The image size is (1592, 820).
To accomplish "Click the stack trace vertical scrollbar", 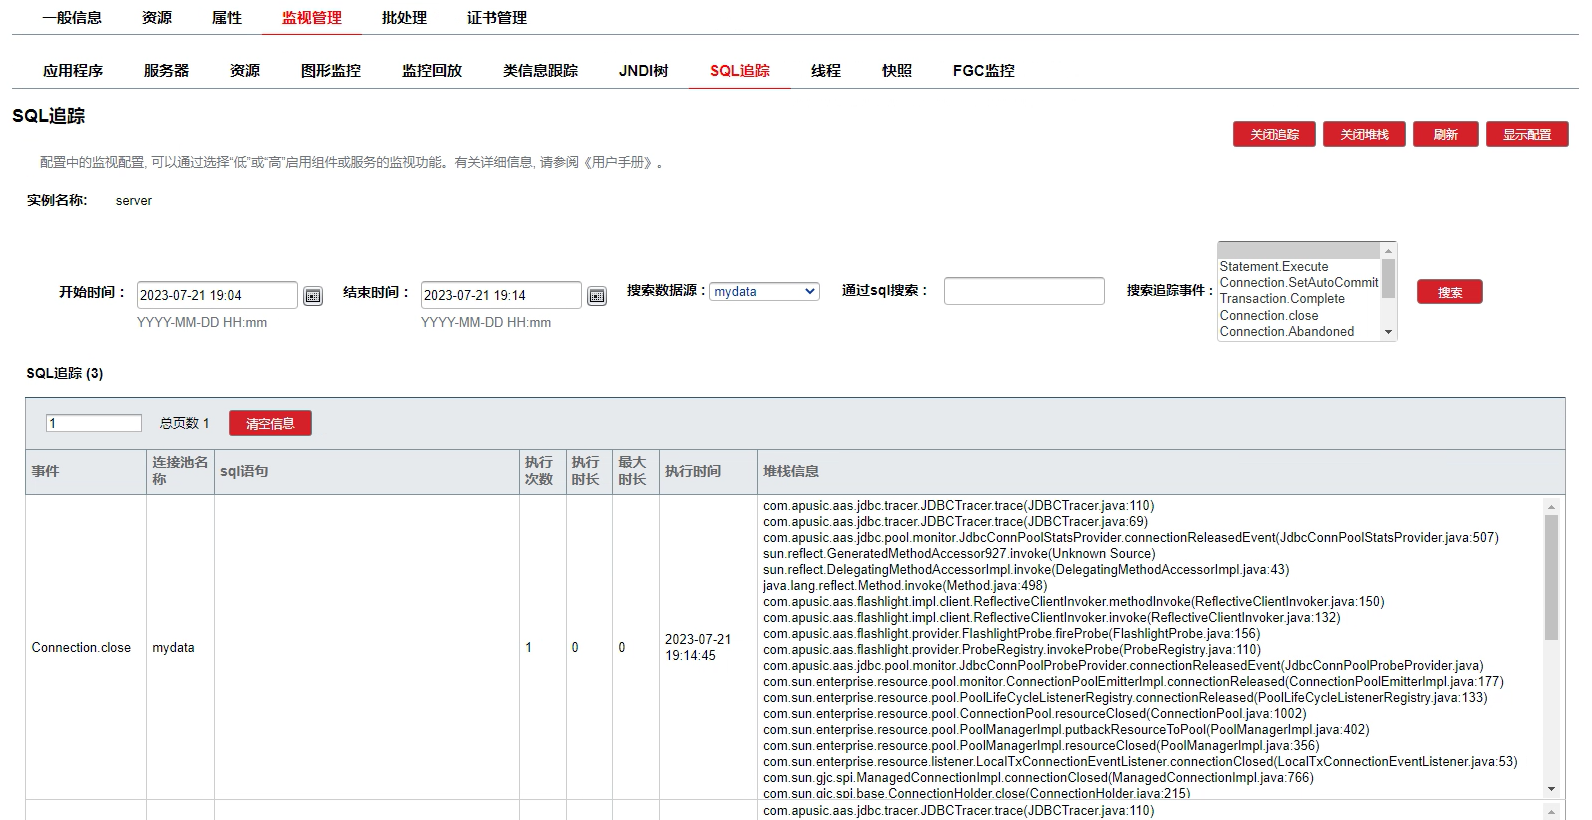I will 1551,578.
